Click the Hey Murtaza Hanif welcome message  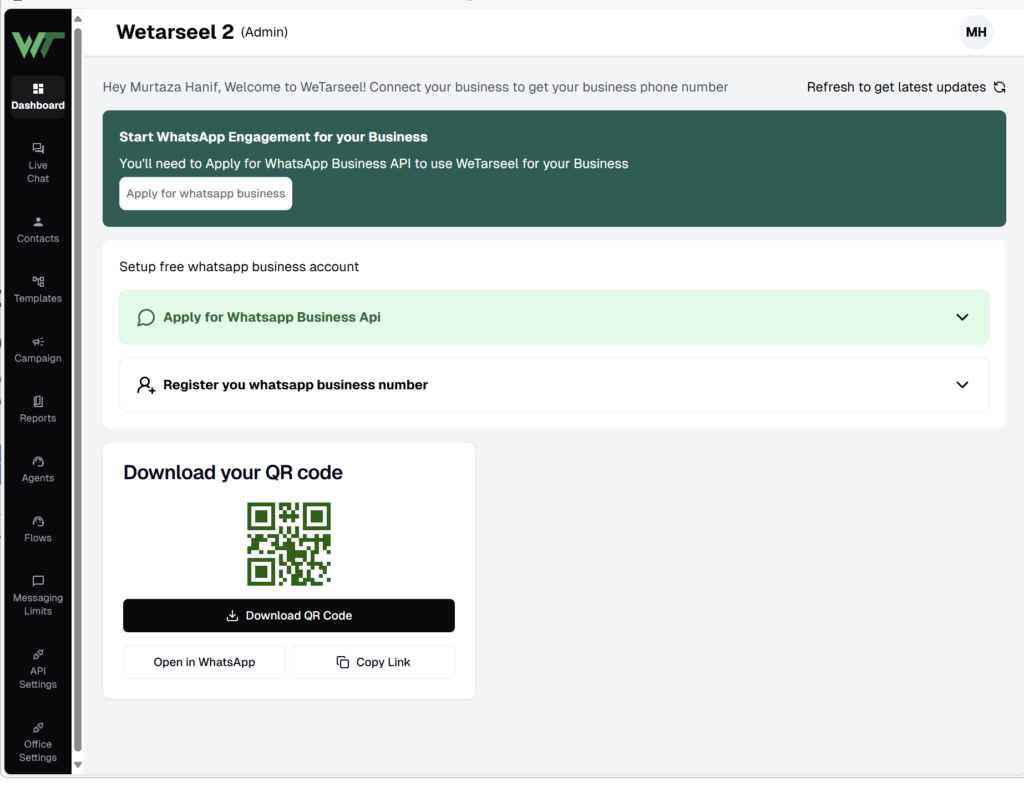click(415, 87)
